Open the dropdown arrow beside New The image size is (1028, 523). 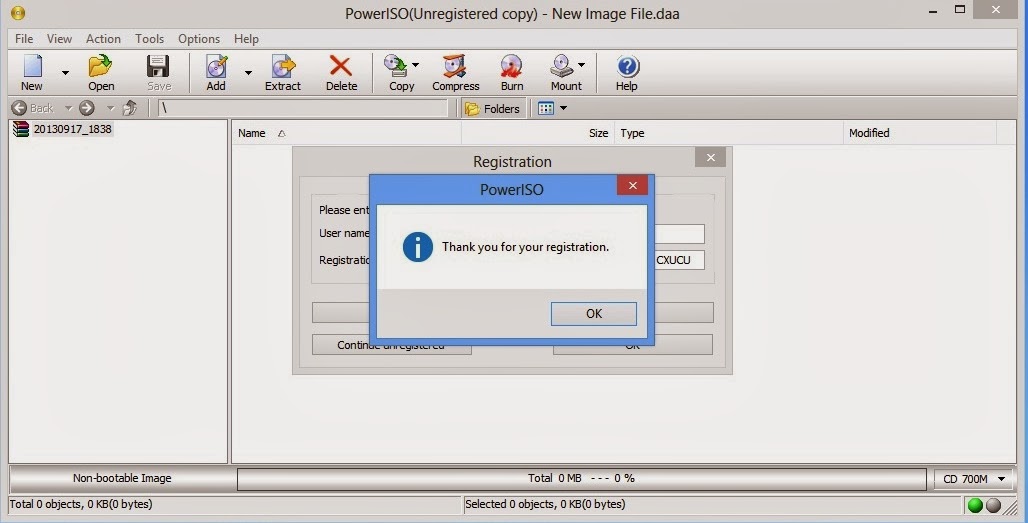pyautogui.click(x=65, y=72)
